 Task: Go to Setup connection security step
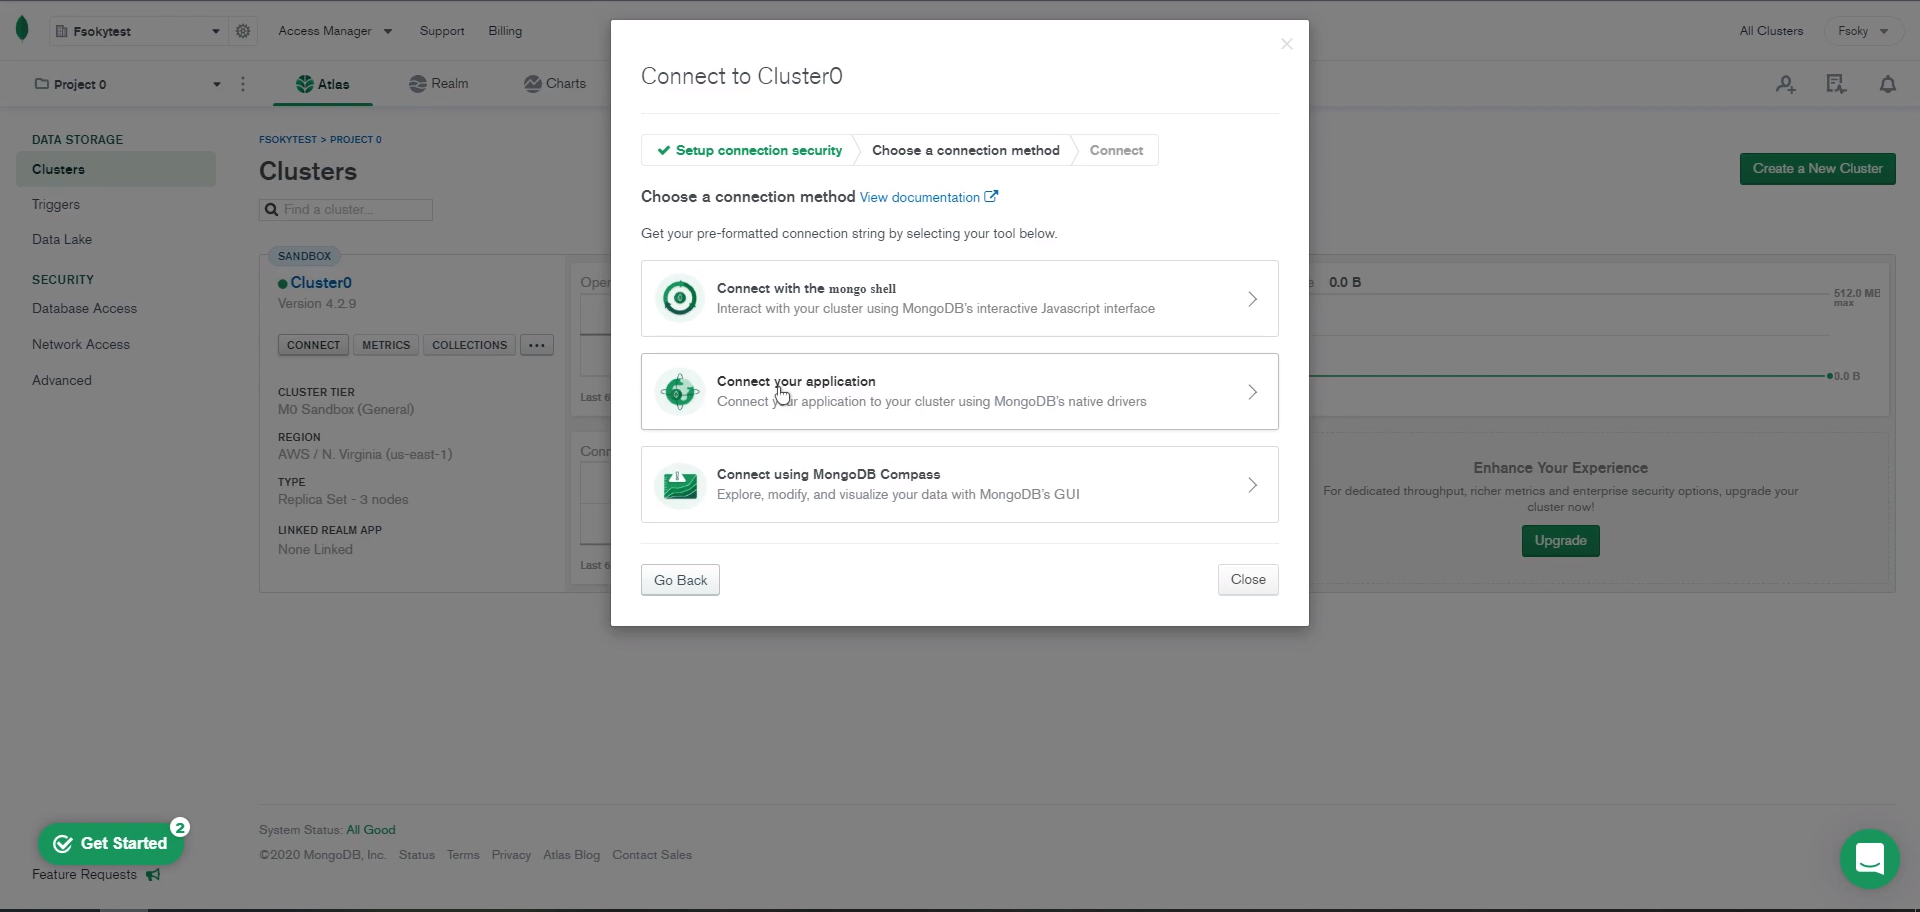[x=749, y=150]
